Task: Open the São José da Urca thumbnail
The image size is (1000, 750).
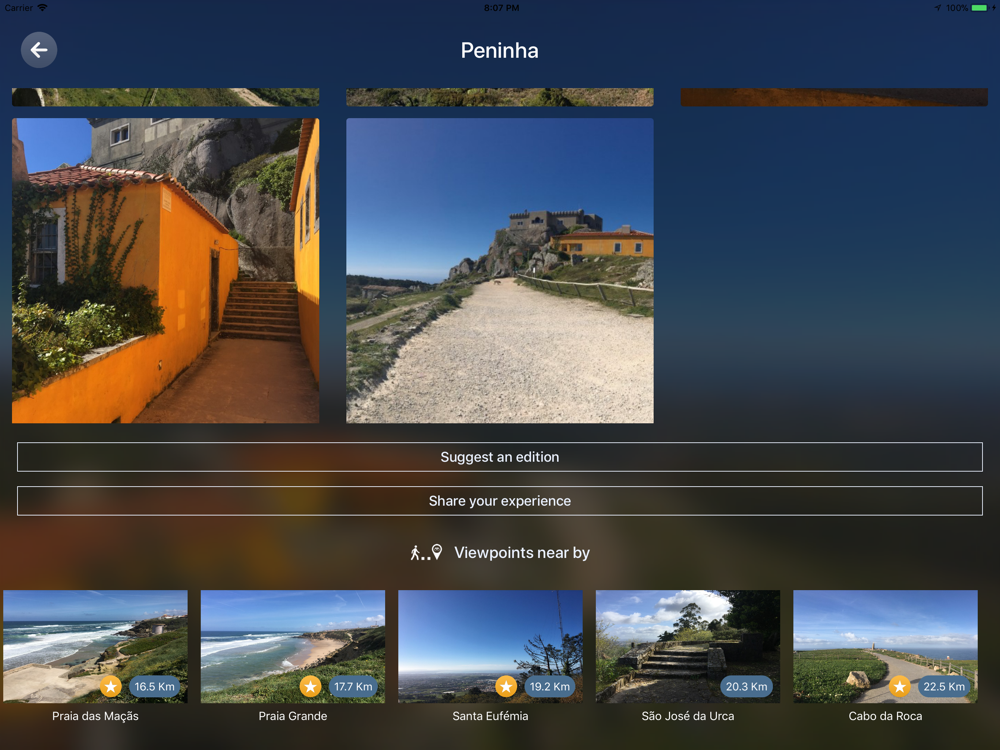Action: tap(688, 646)
